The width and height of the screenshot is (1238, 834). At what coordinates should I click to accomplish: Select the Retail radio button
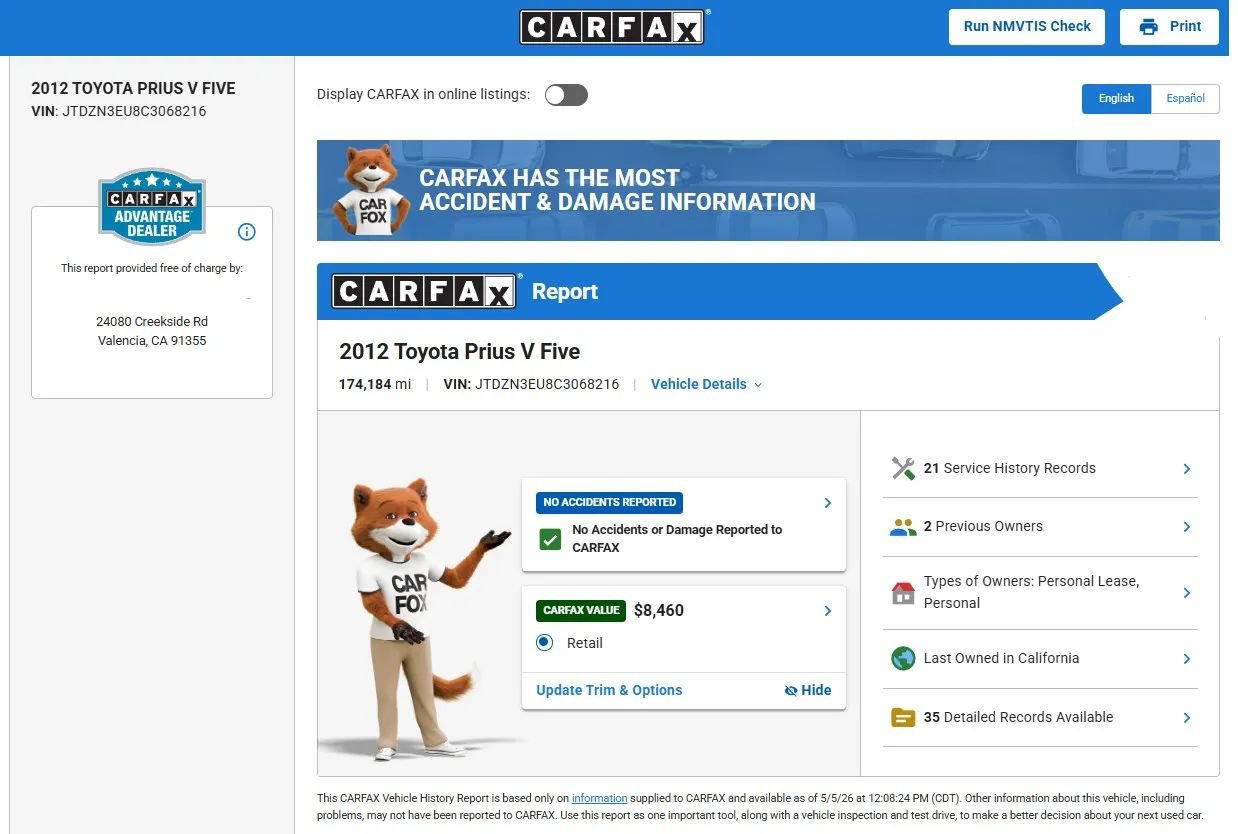[x=545, y=643]
